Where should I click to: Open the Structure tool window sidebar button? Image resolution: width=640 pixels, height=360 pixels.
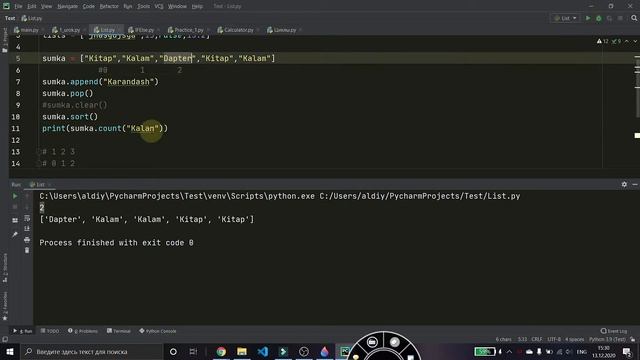[x=5, y=267]
